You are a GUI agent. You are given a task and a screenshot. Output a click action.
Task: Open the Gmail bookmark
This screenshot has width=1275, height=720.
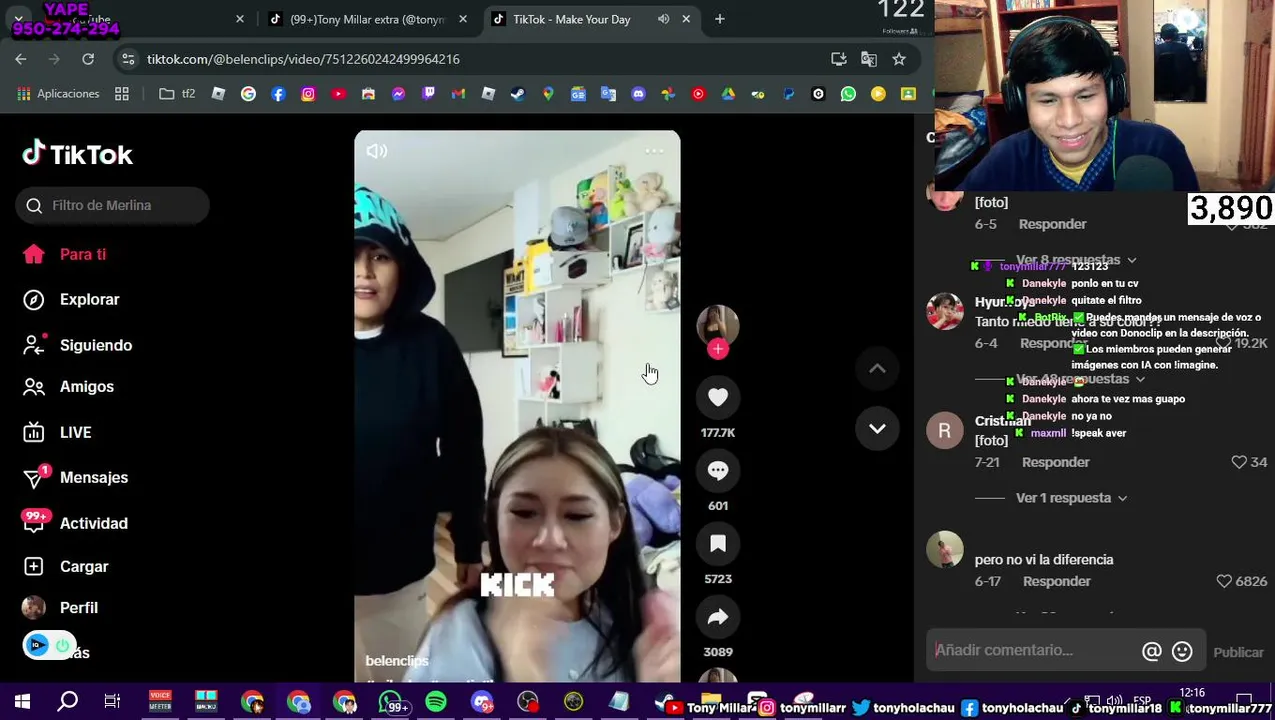458,93
